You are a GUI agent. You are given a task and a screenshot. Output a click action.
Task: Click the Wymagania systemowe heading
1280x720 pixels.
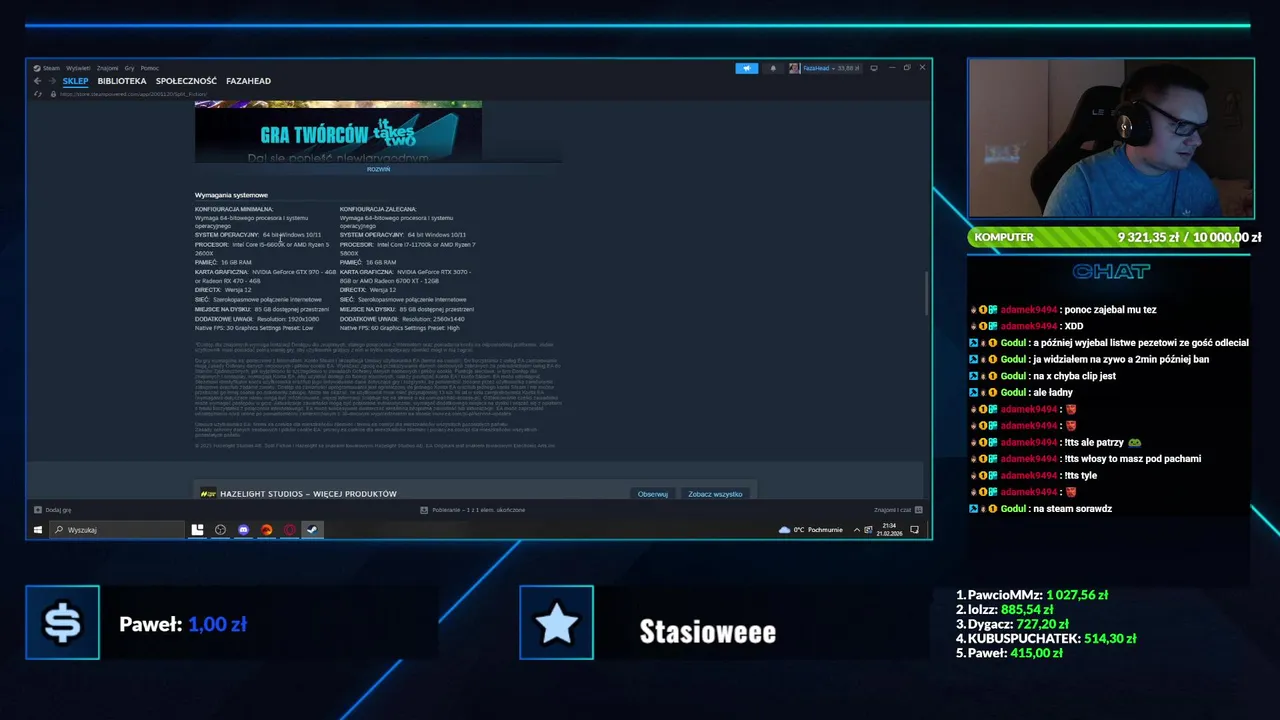point(231,195)
